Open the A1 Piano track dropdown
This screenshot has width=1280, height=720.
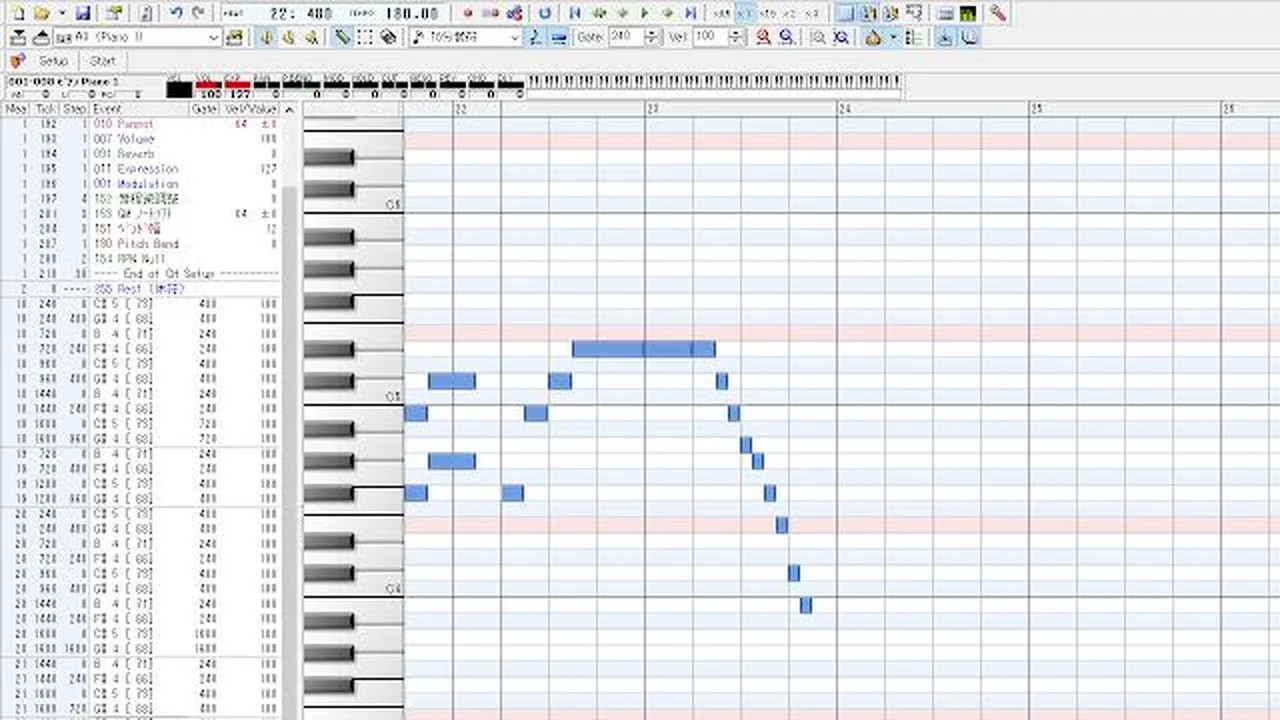(x=138, y=37)
